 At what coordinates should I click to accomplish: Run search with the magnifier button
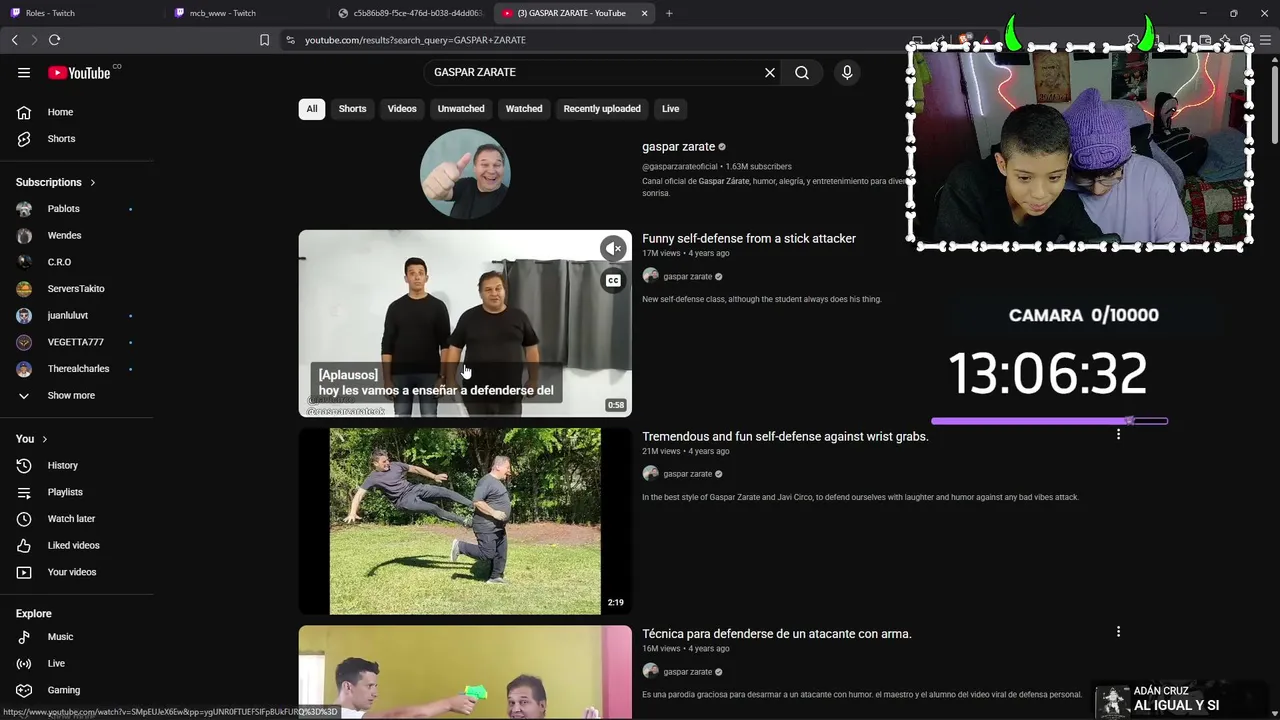[x=802, y=72]
